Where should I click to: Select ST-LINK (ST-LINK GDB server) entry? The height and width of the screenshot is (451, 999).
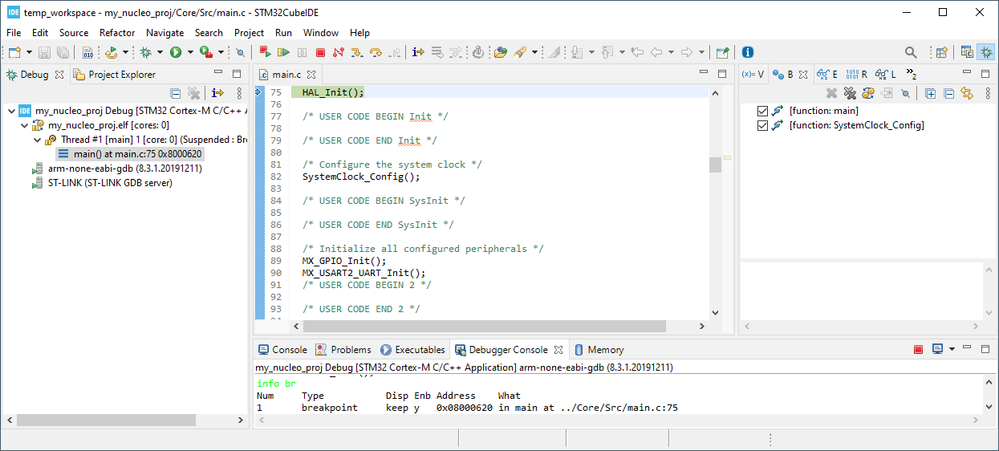click(102, 183)
